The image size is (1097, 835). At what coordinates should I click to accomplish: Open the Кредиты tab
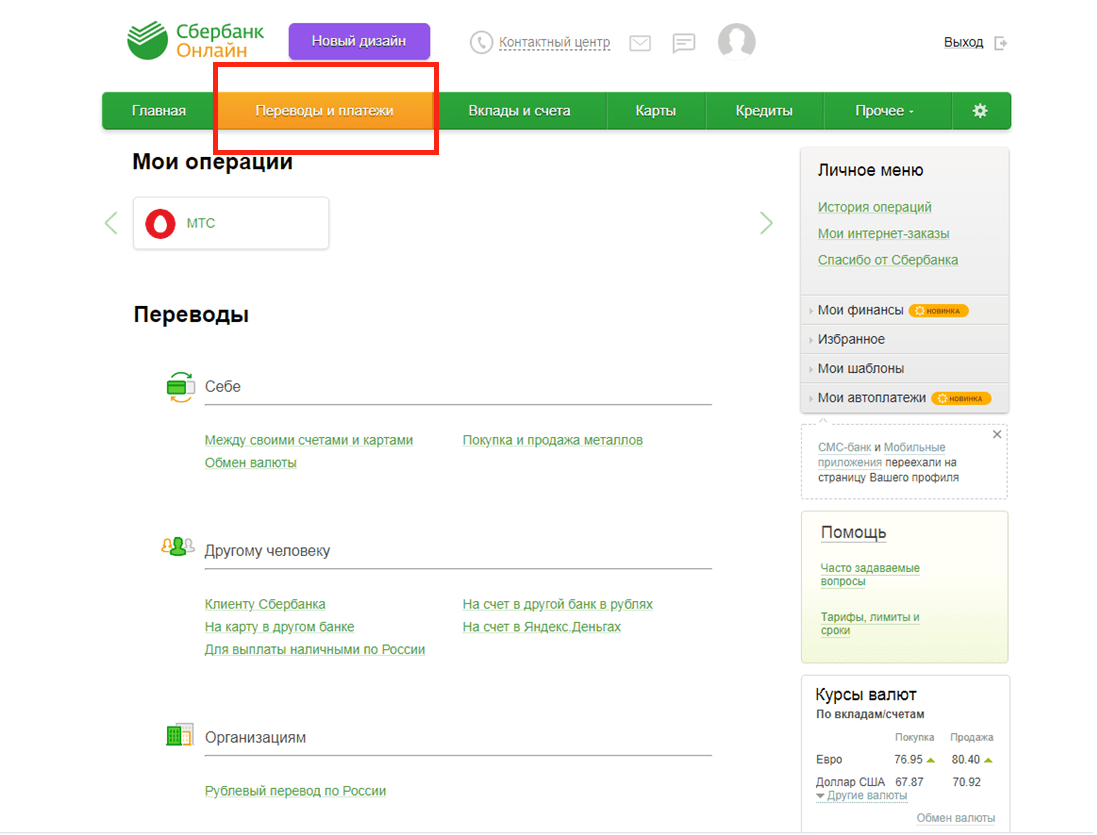coord(764,111)
